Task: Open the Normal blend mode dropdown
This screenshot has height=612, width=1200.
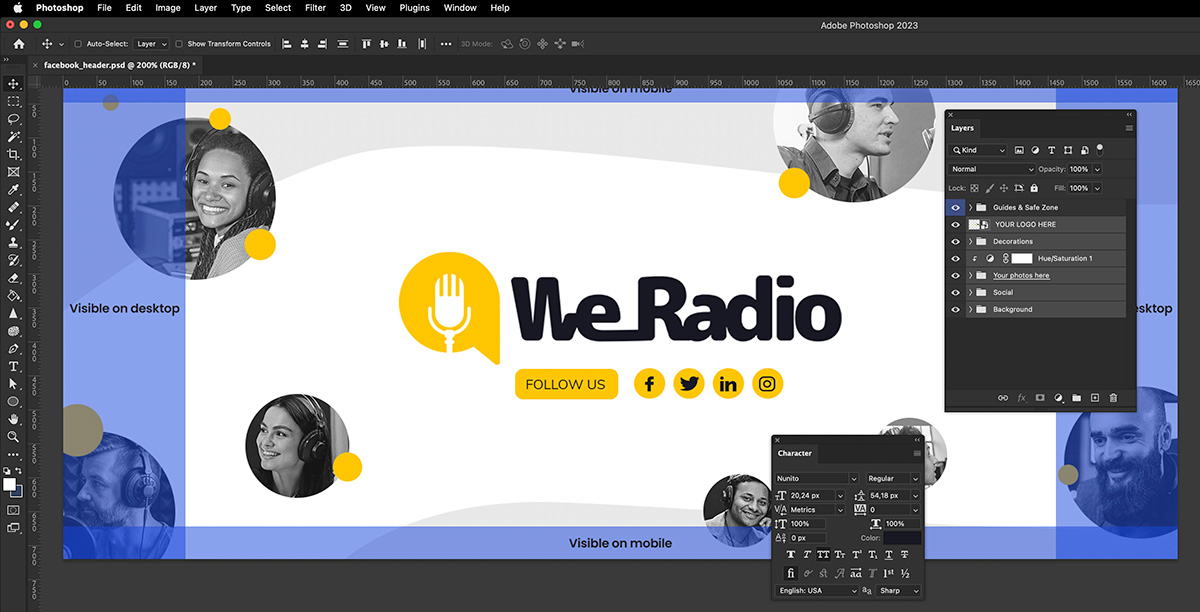Action: 992,169
